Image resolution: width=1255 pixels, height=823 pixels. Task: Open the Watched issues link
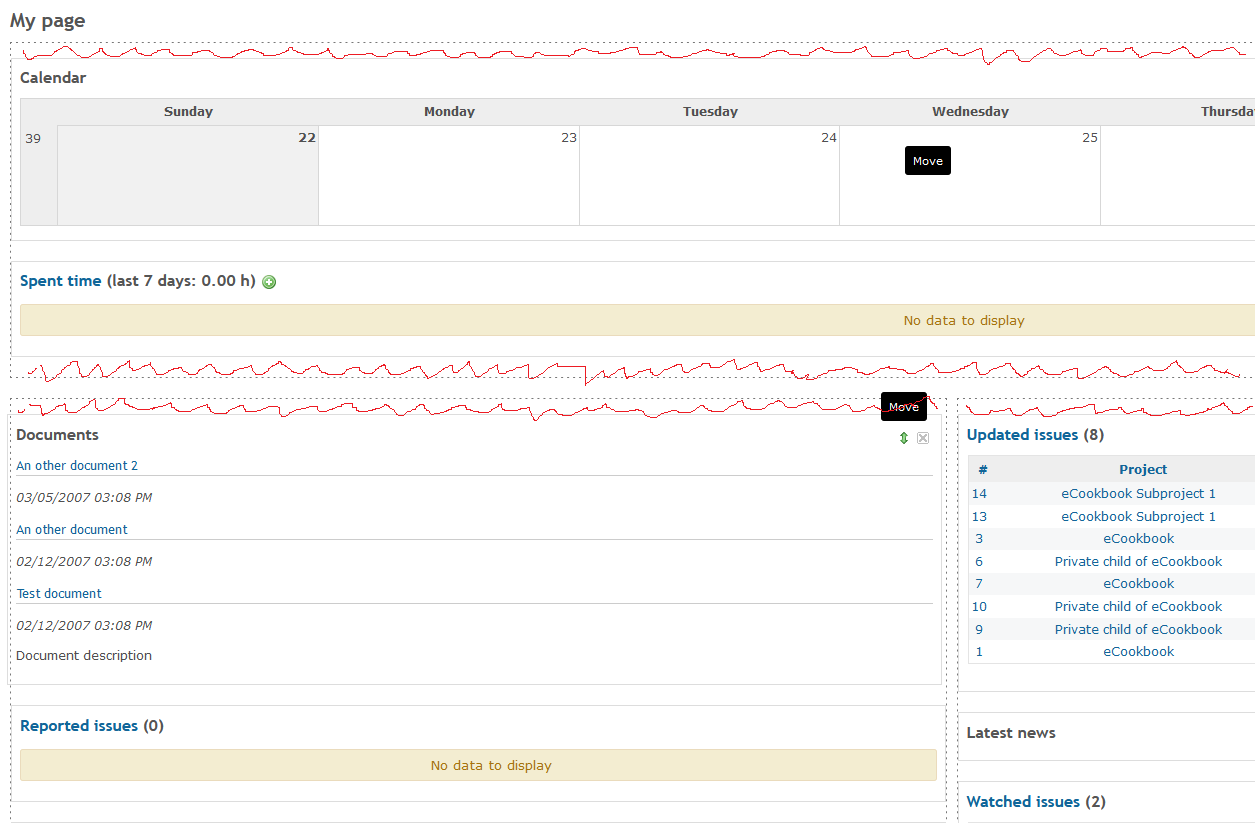(x=1023, y=802)
